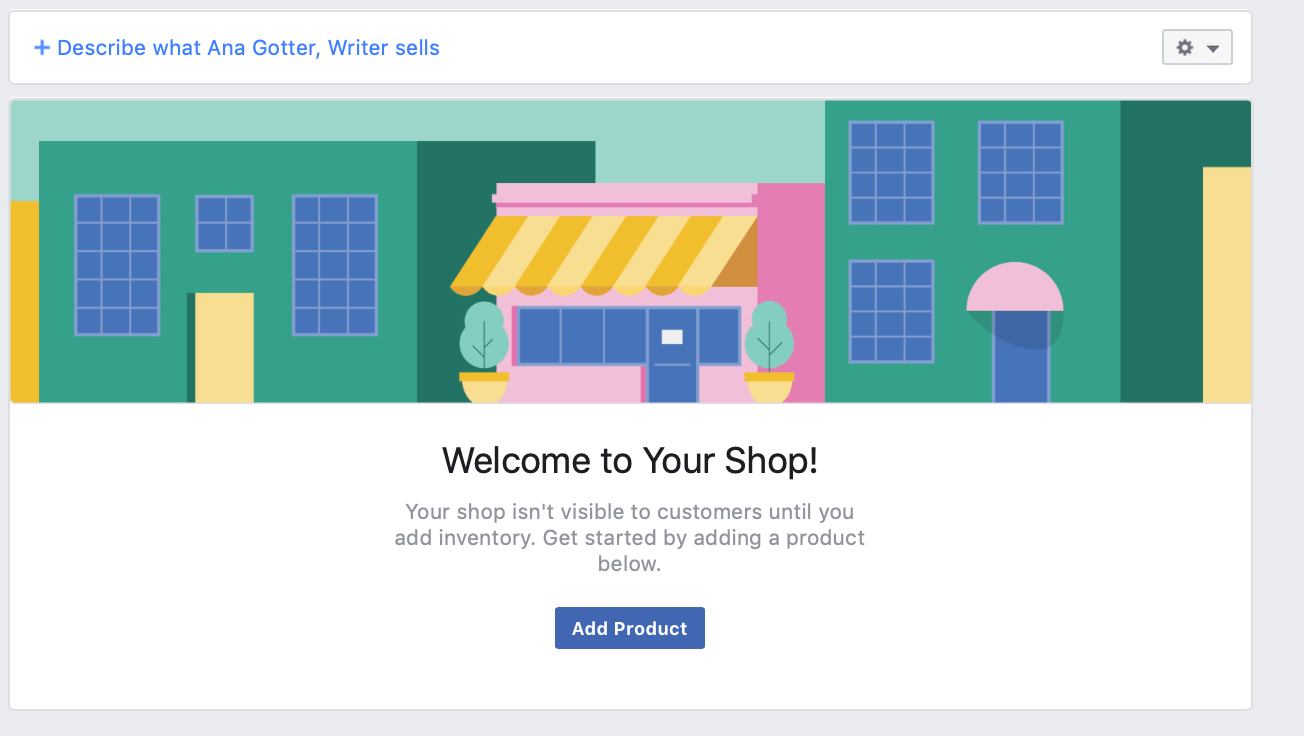Viewport: 1304px width, 736px height.
Task: Select the "Welcome to Your Shop!" heading
Action: click(x=630, y=460)
